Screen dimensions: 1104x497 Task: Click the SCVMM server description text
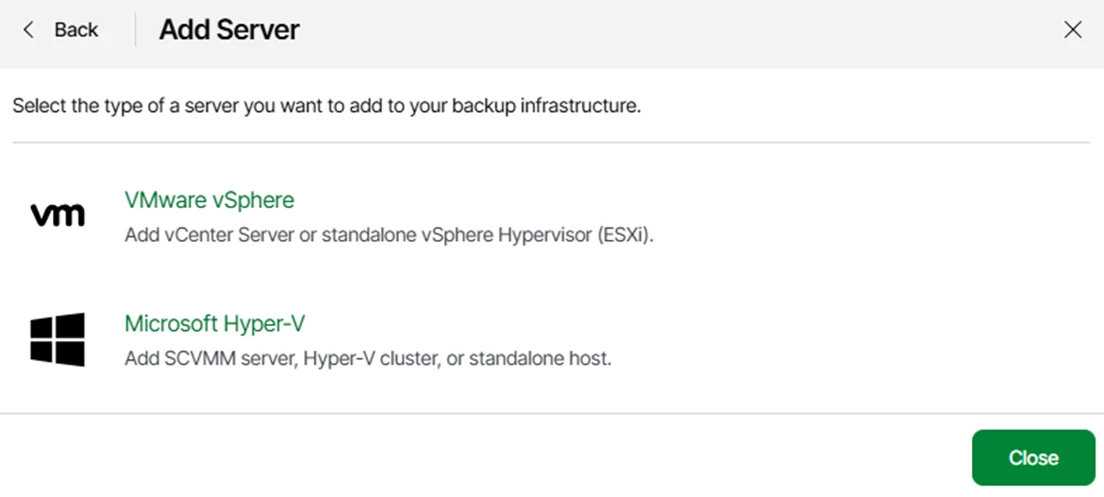(368, 358)
